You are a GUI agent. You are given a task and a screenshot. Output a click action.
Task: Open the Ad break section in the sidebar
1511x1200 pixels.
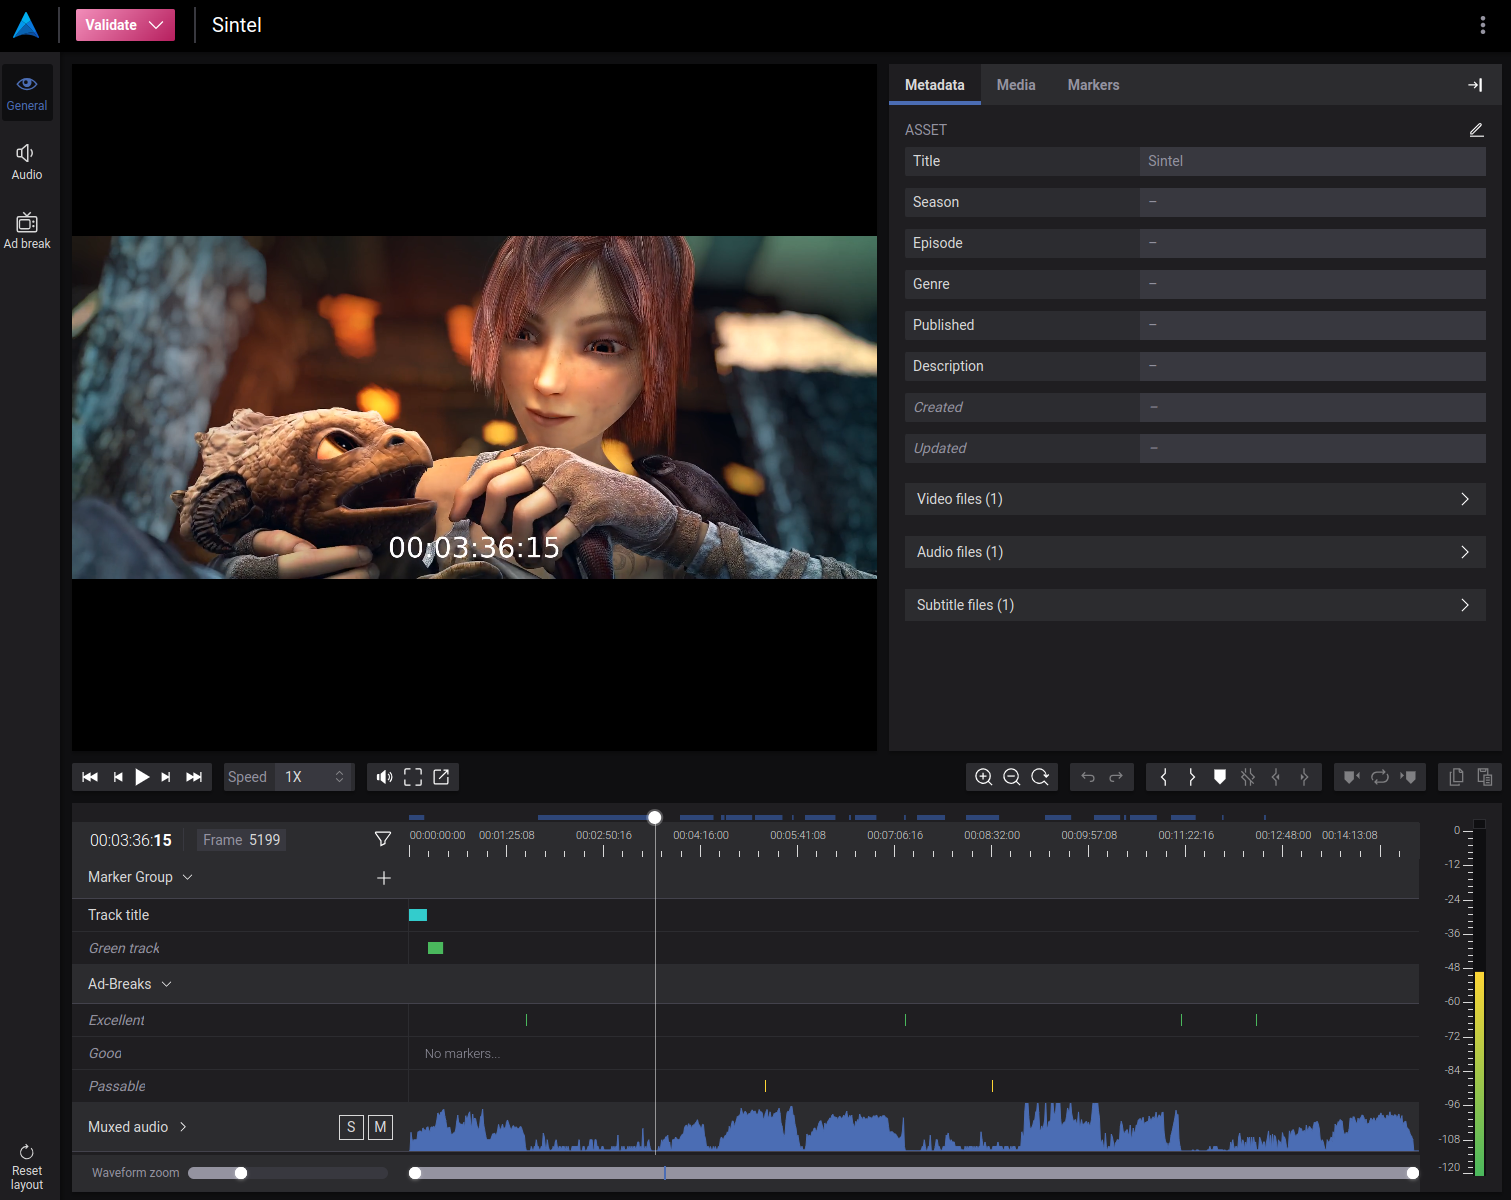point(27,231)
